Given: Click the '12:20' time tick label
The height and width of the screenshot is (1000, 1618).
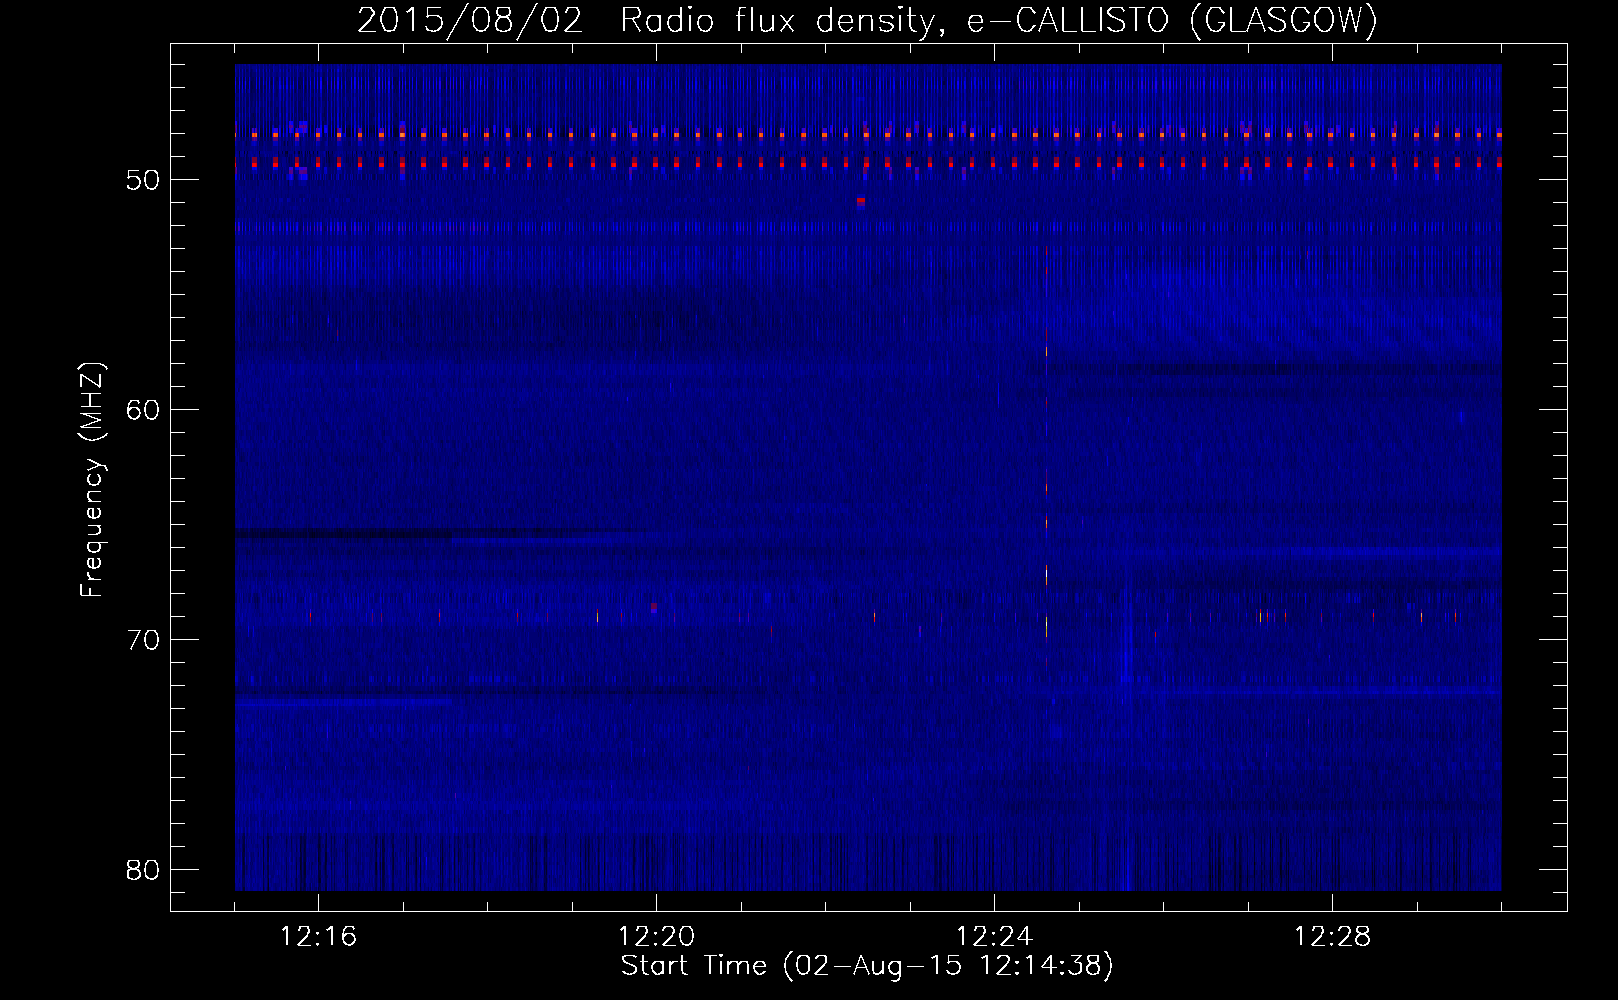Looking at the screenshot, I should [x=656, y=937].
